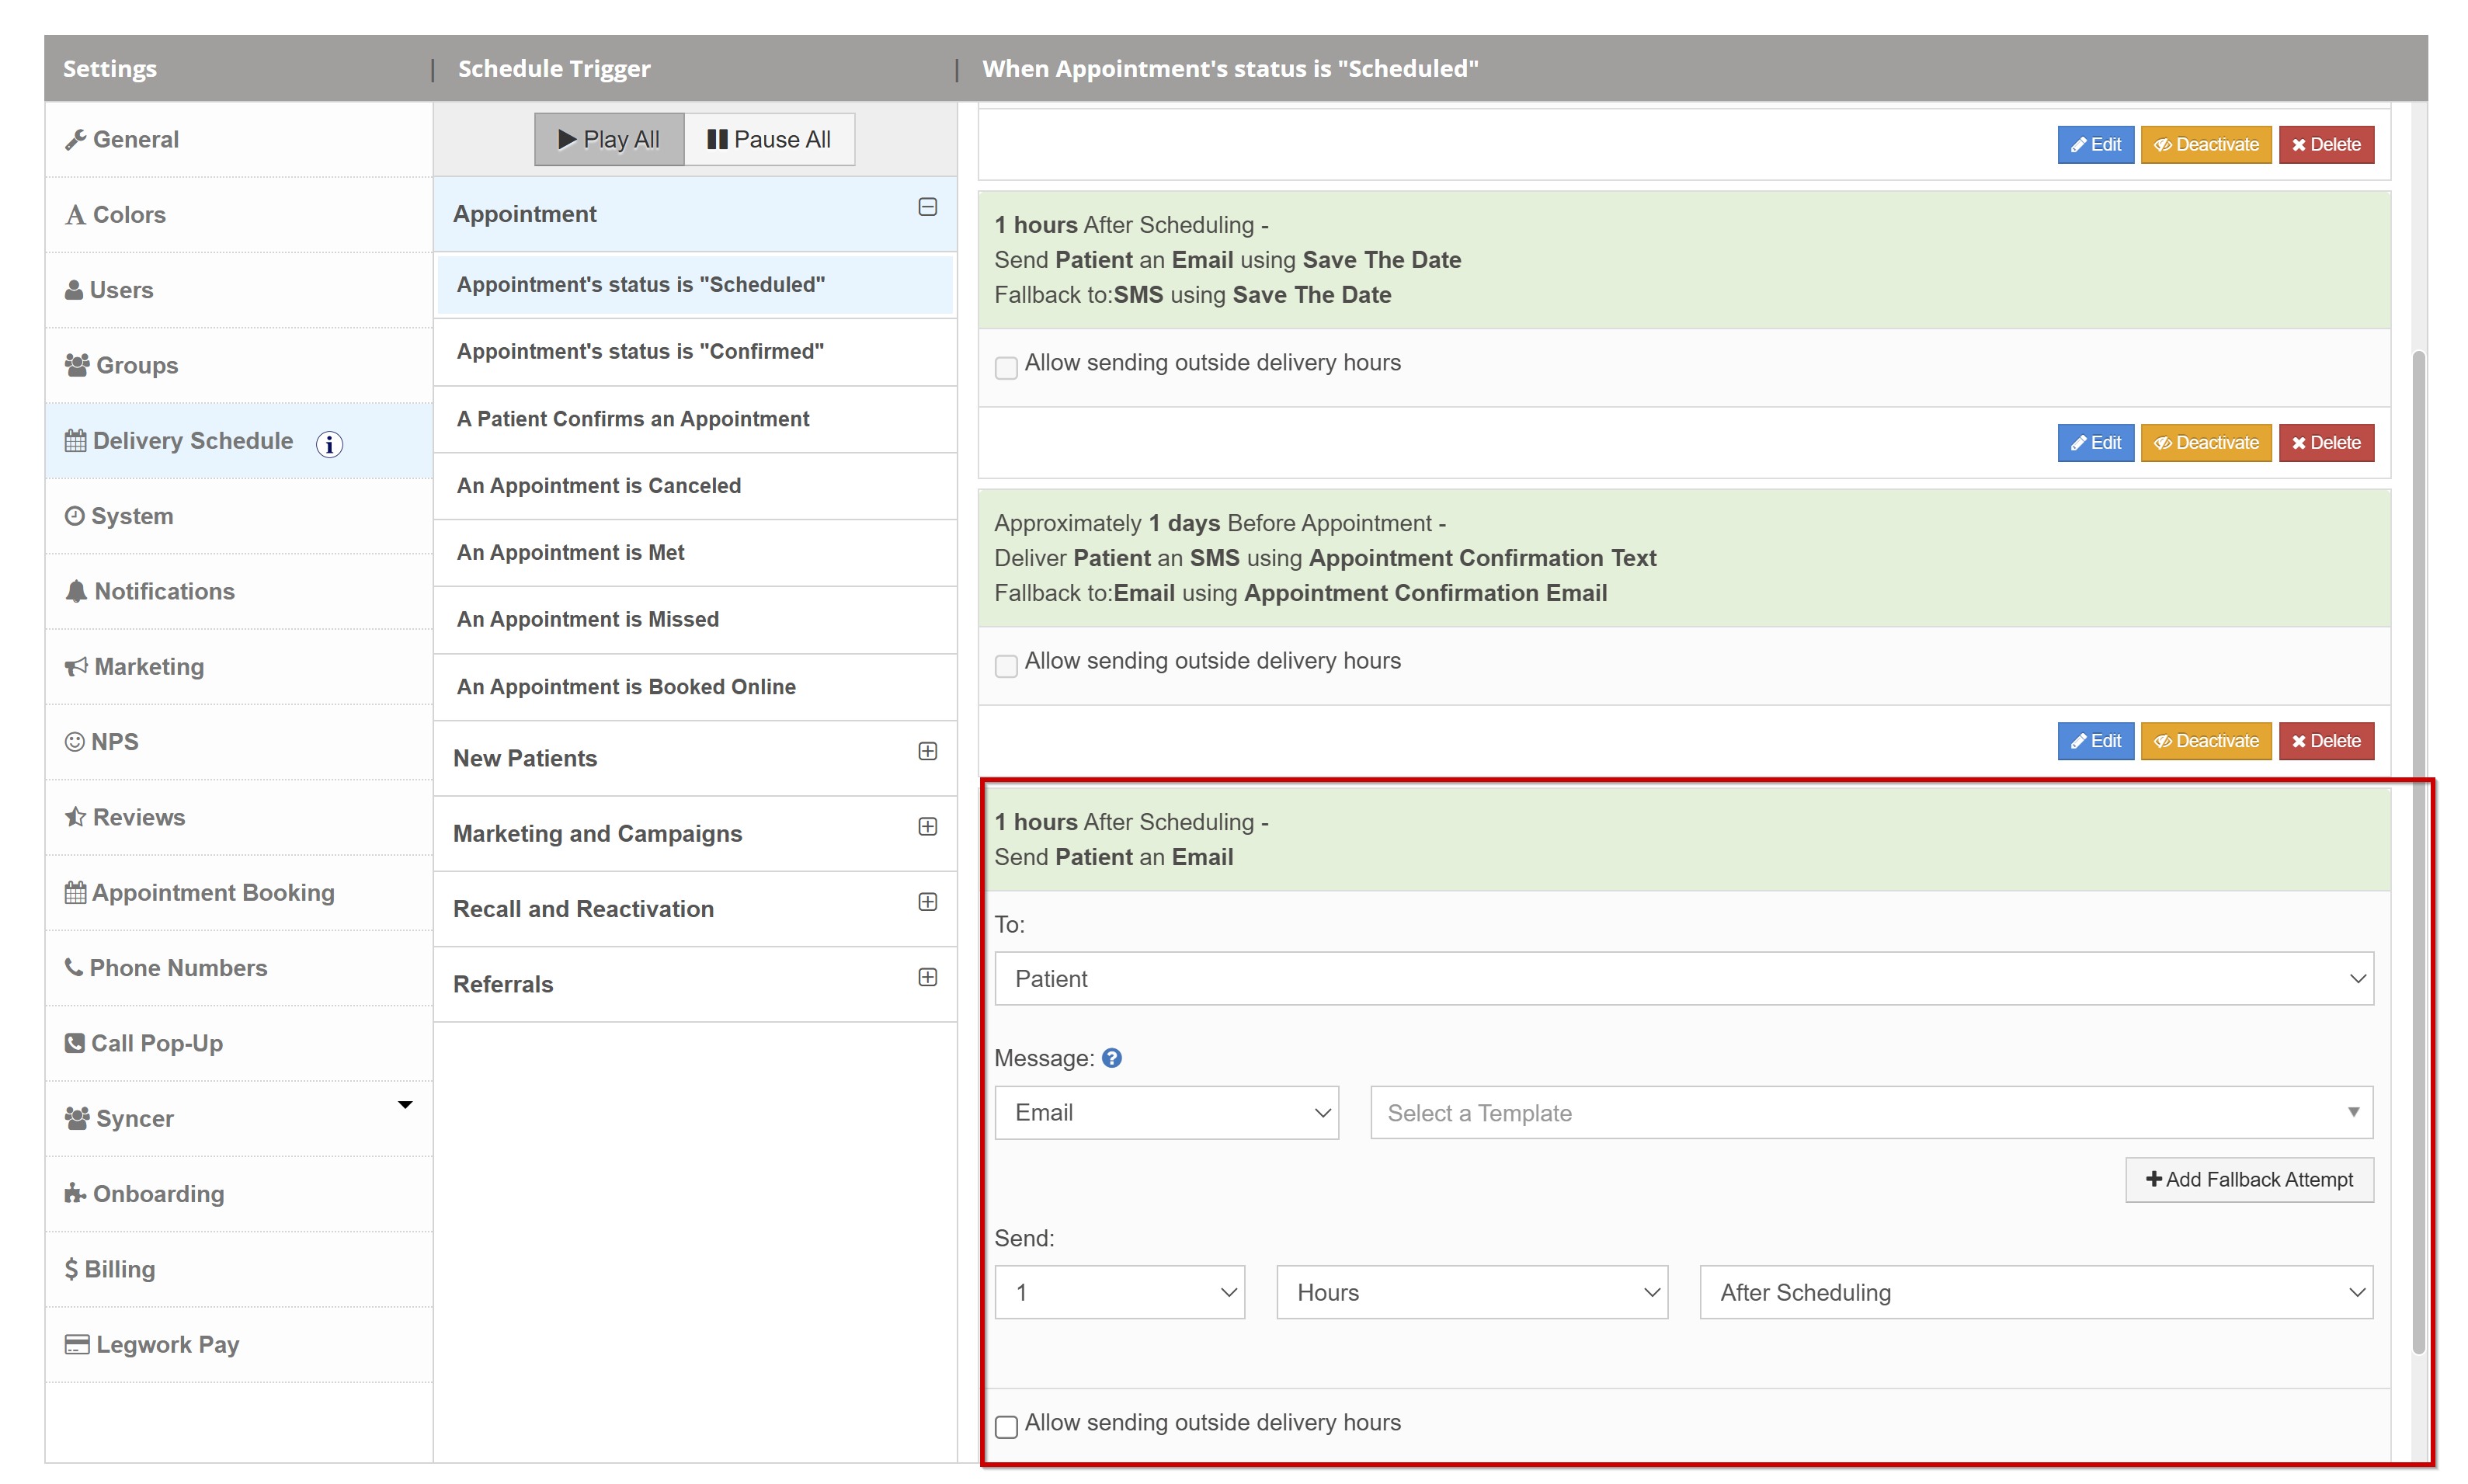The width and height of the screenshot is (2468, 1484).
Task: Delete the Appointment Confirmation Text rule
Action: [x=2326, y=741]
